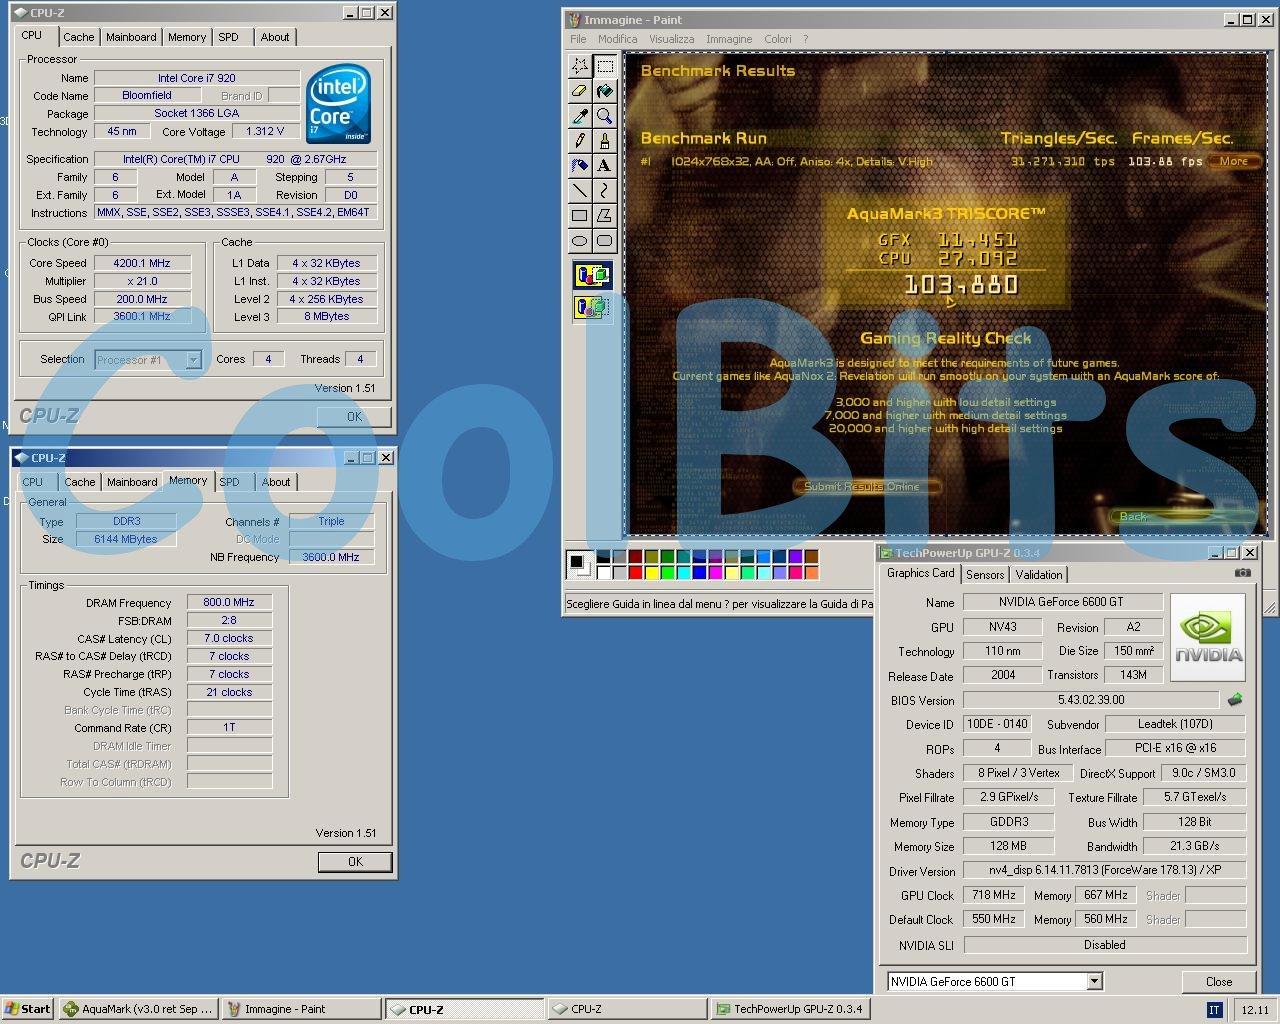Click the BIOS Version value 5.43.02.39.00
The height and width of the screenshot is (1024, 1280).
click(1091, 700)
